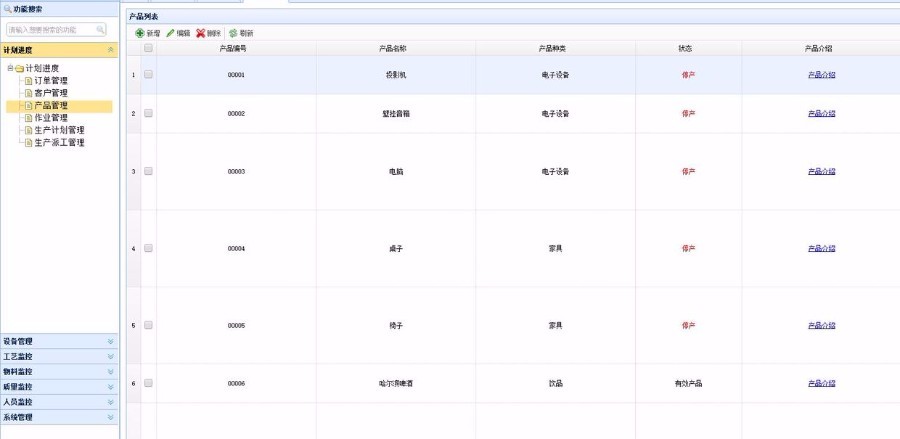
Task: Select 产品管理 in the tree
Action: tap(51, 106)
